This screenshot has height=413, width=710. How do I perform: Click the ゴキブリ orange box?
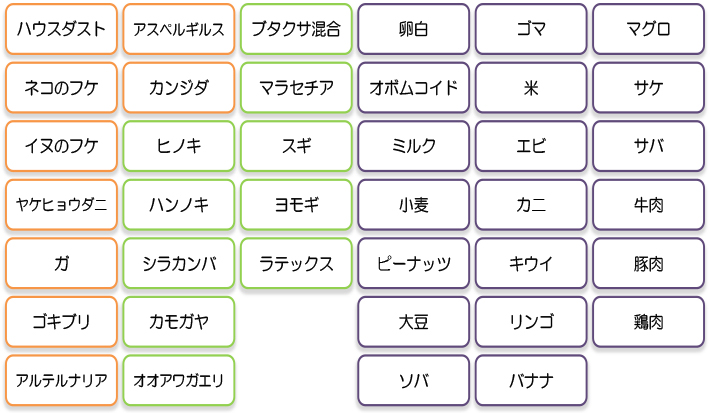click(x=61, y=322)
